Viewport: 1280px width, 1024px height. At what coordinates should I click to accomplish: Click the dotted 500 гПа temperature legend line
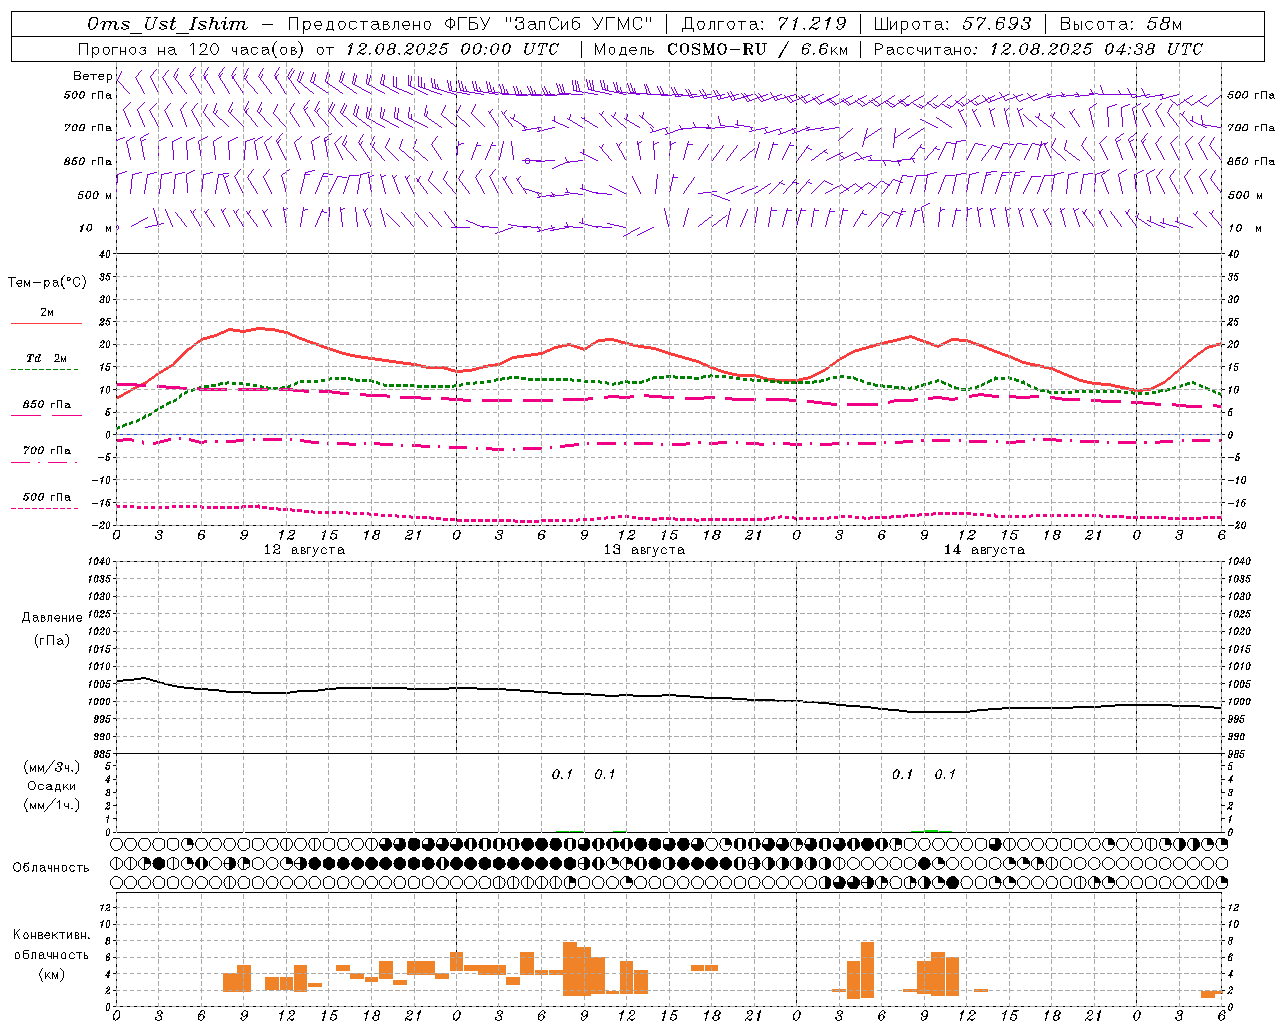pyautogui.click(x=44, y=508)
